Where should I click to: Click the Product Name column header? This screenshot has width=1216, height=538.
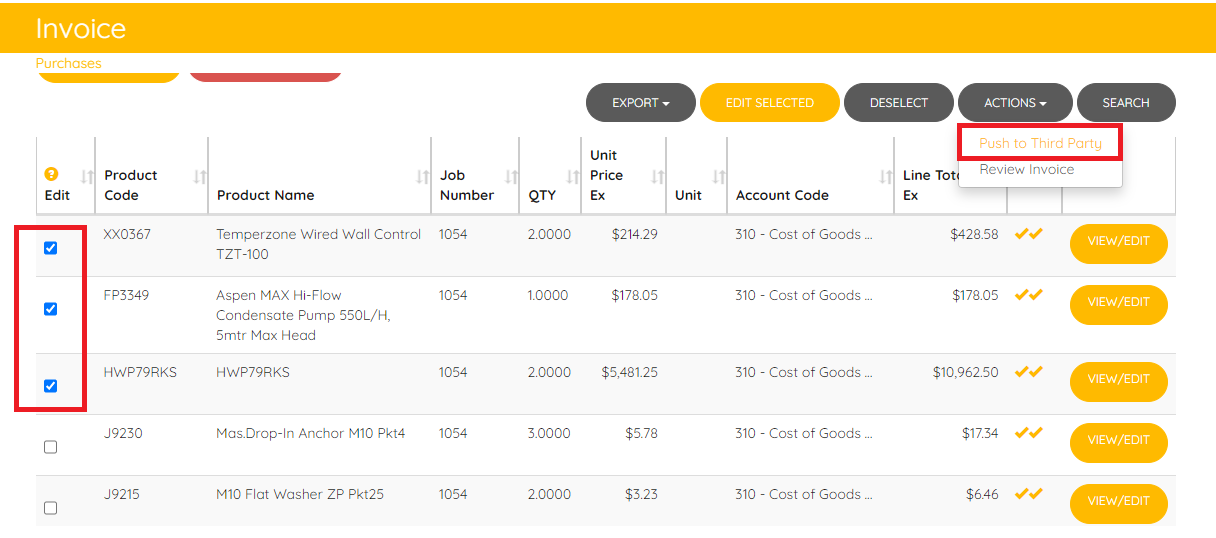click(x=266, y=195)
